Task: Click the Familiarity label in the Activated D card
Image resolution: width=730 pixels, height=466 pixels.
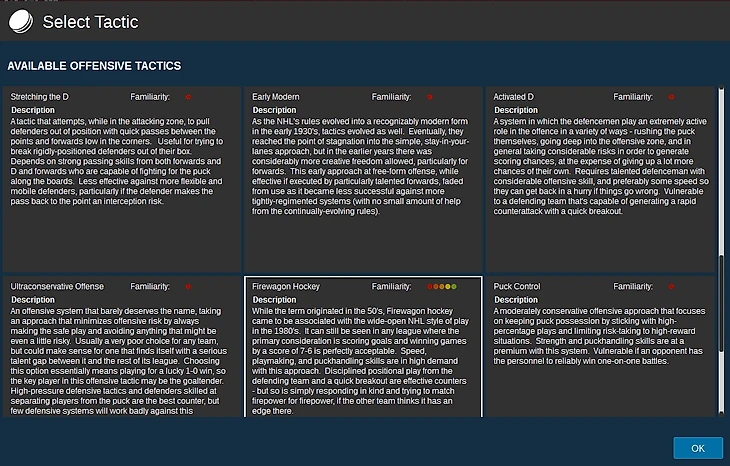Action: point(633,97)
